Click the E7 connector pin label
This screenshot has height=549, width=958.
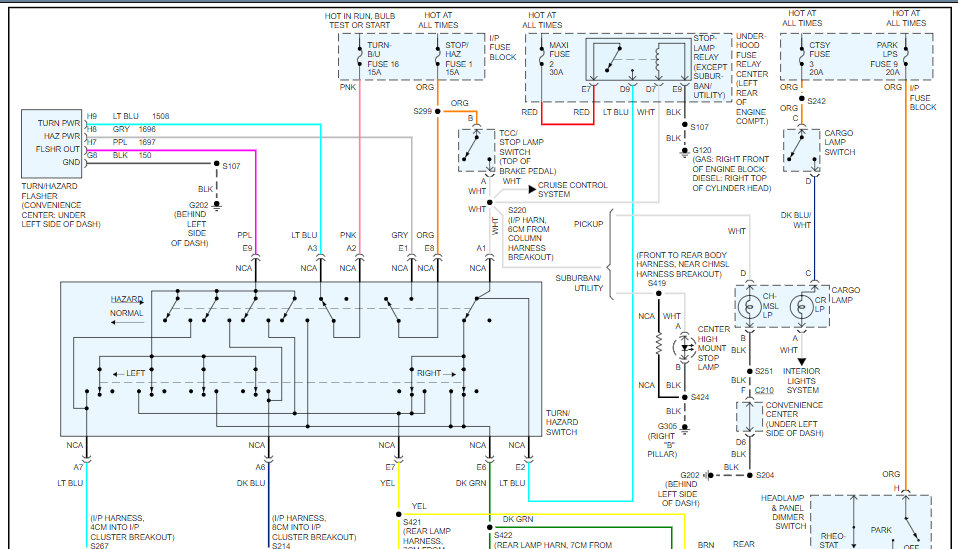(x=390, y=467)
